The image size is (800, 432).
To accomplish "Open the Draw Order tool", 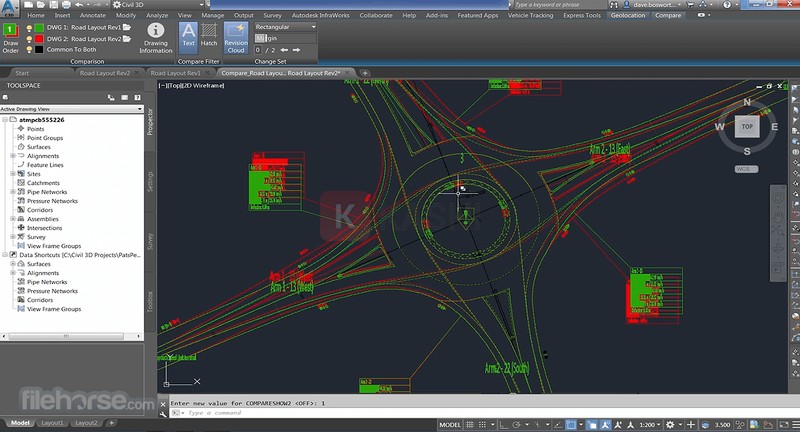I will tap(10, 38).
